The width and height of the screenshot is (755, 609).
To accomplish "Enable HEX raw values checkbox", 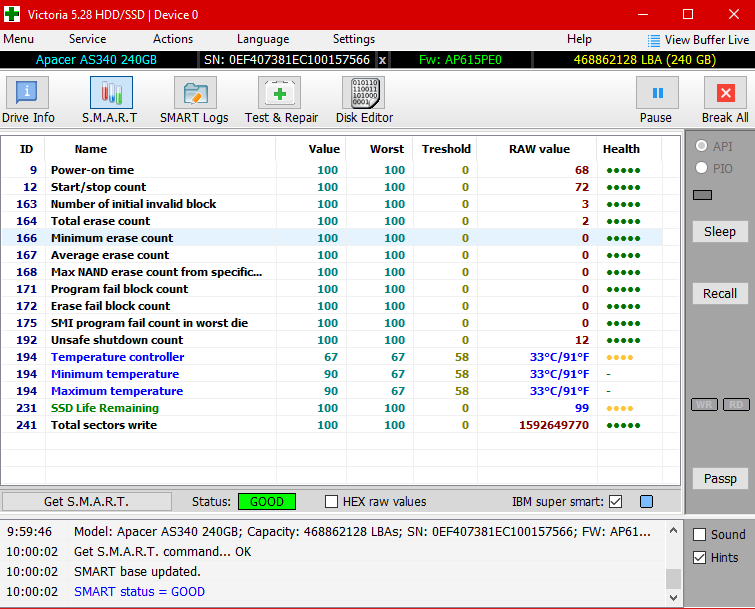I will 331,502.
